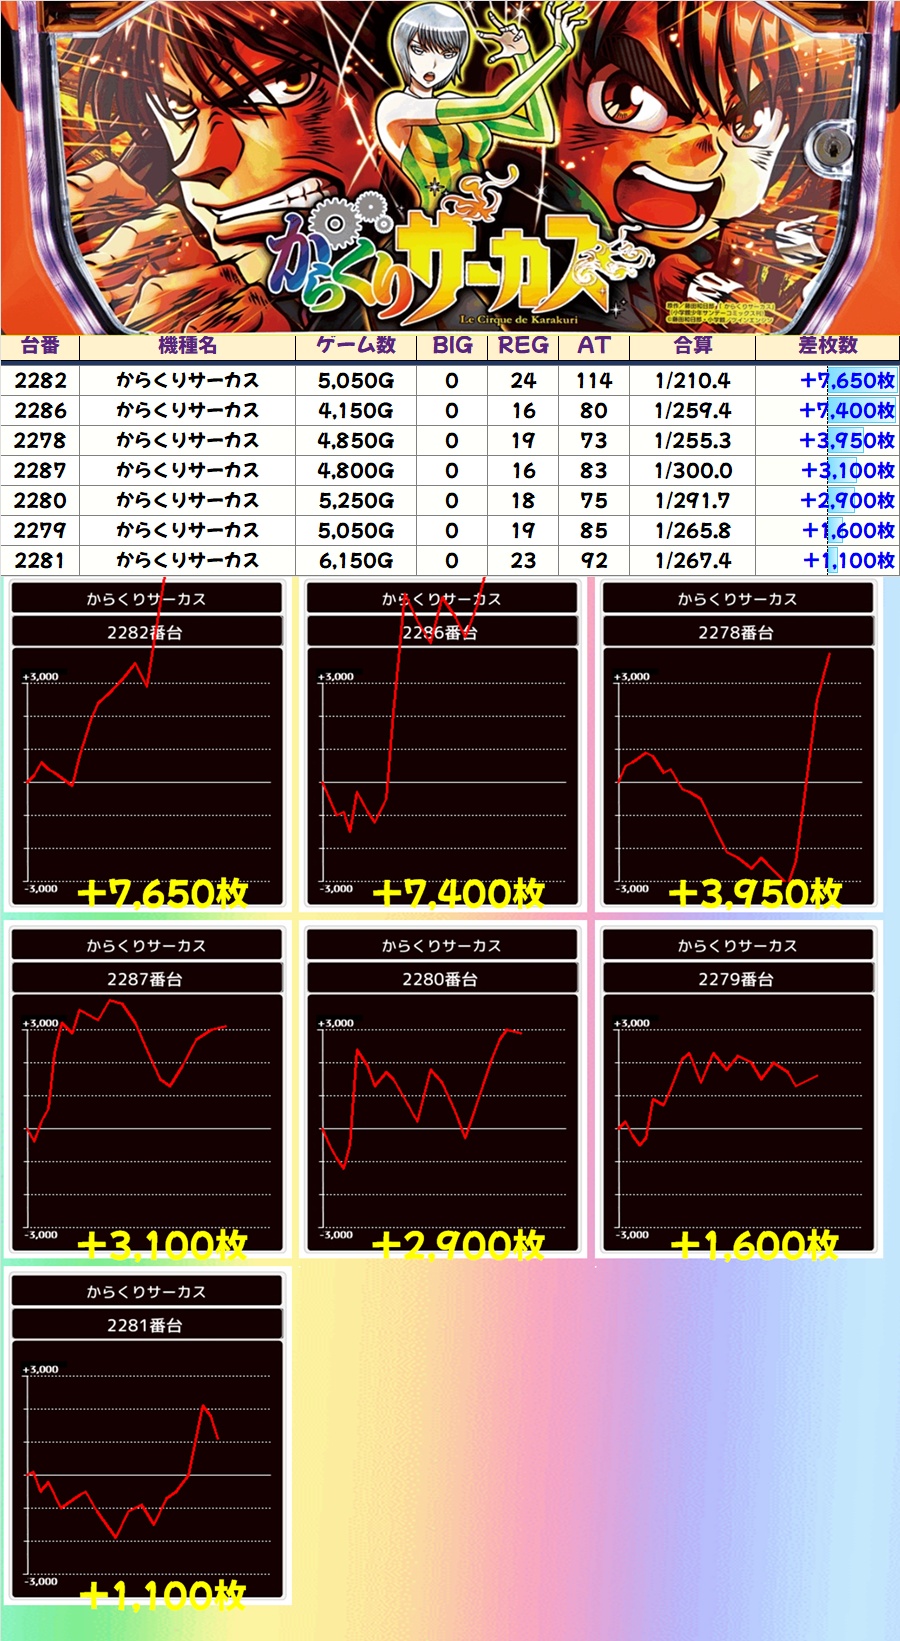Click the yellow +1,100枚 graph label

[x=162, y=1595]
